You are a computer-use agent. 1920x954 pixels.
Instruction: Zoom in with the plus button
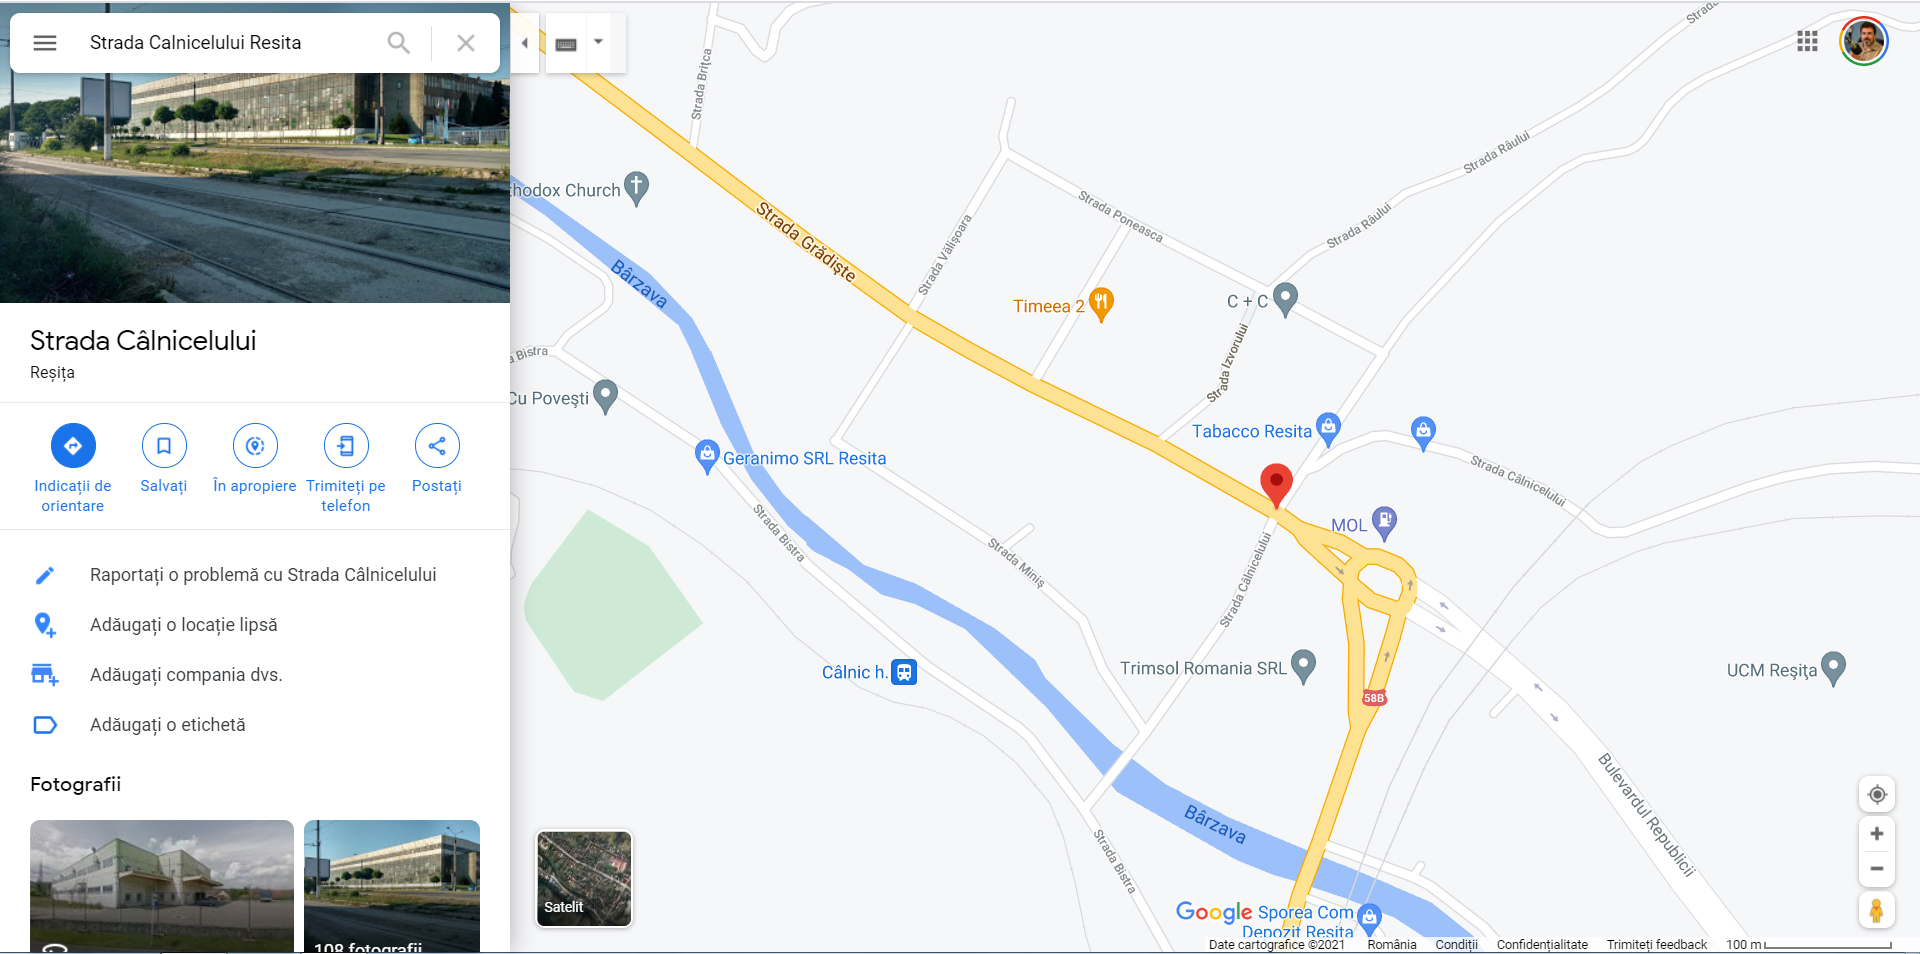coord(1877,834)
